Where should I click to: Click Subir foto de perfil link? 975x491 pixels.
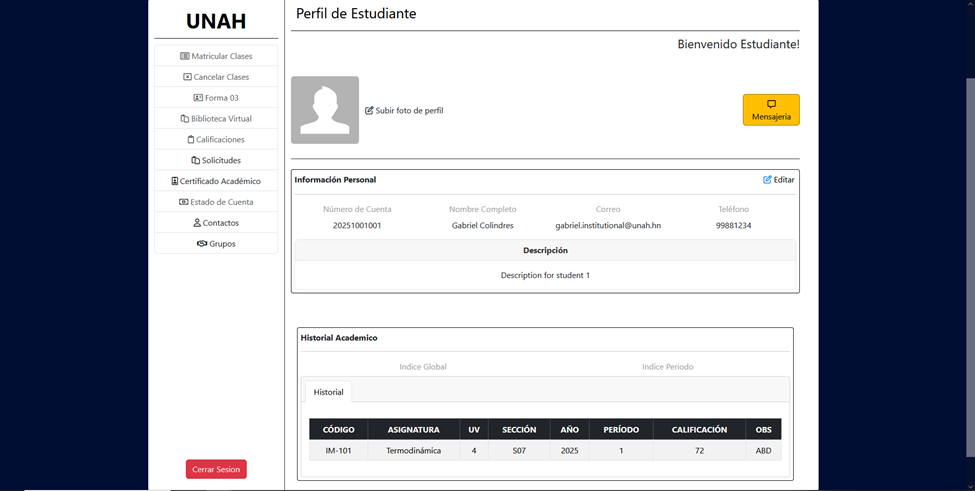(x=404, y=111)
